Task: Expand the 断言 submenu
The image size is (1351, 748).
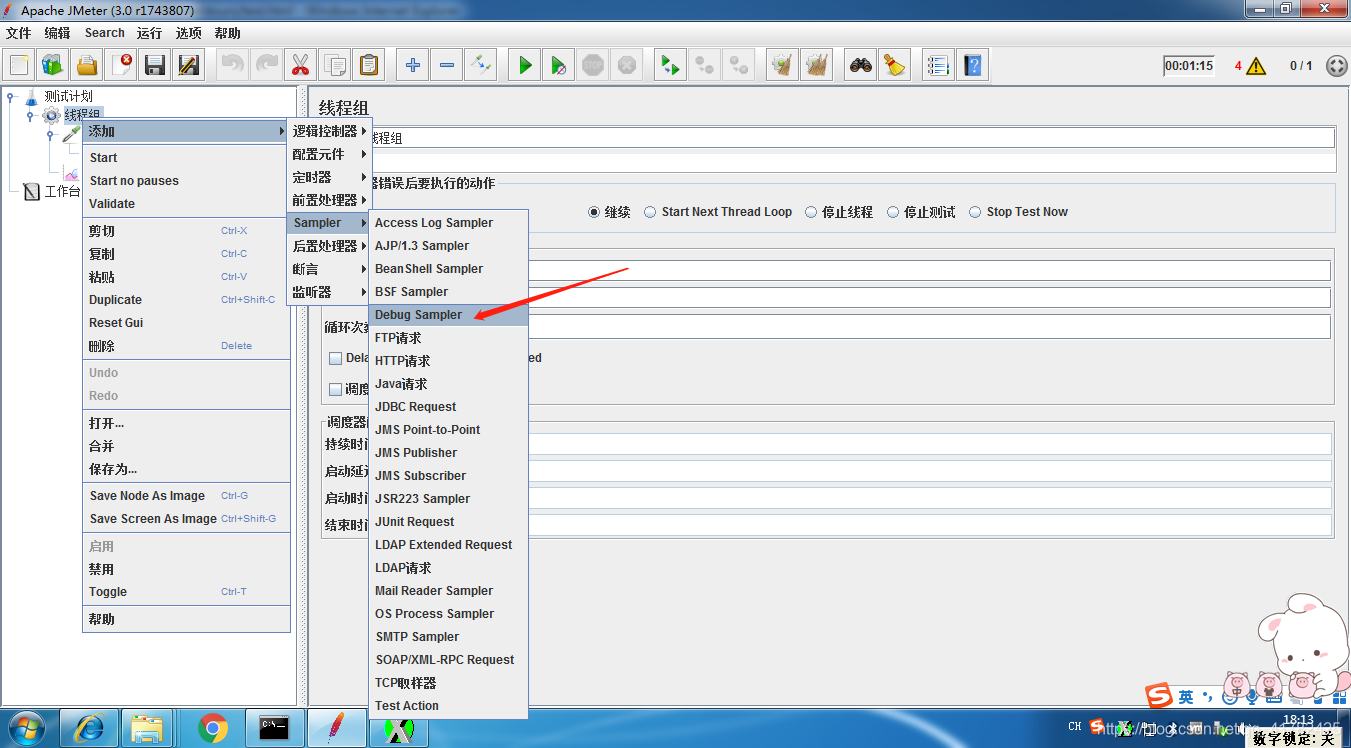Action: (x=329, y=269)
